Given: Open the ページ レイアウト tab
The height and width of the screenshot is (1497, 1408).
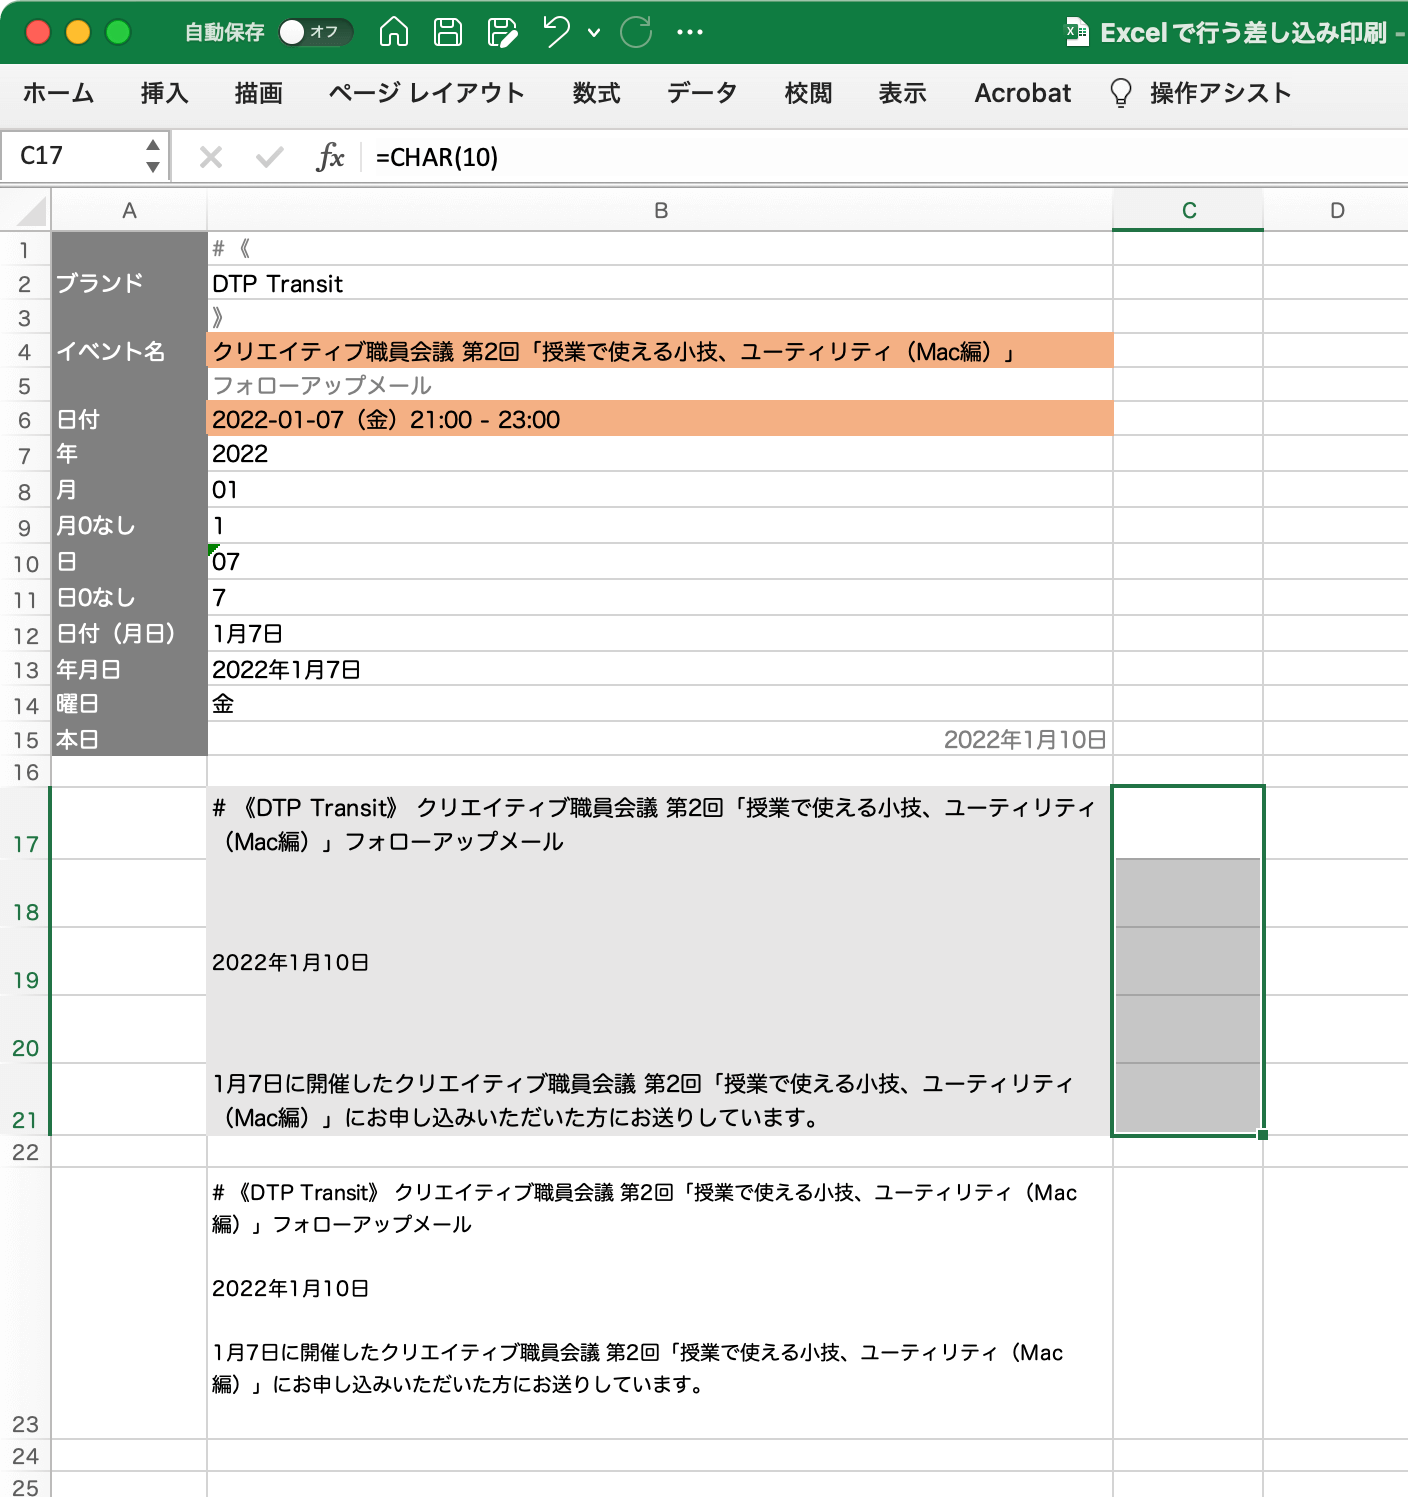Looking at the screenshot, I should pos(427,93).
